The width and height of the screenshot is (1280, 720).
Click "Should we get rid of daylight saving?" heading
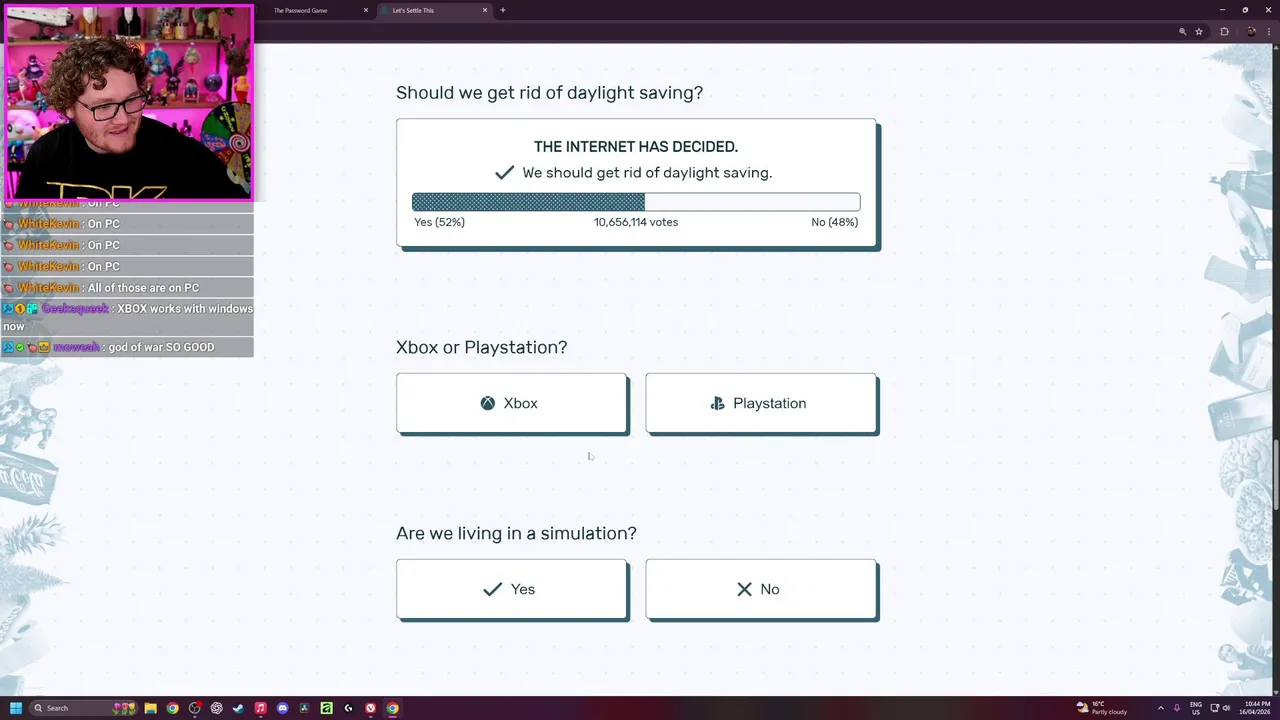(x=549, y=92)
